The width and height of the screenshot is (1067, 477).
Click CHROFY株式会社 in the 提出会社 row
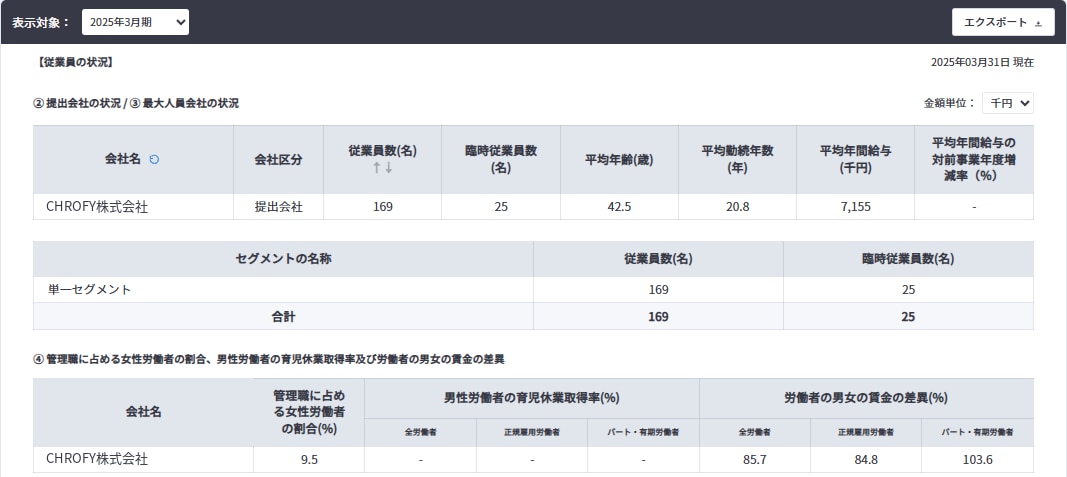[97, 207]
